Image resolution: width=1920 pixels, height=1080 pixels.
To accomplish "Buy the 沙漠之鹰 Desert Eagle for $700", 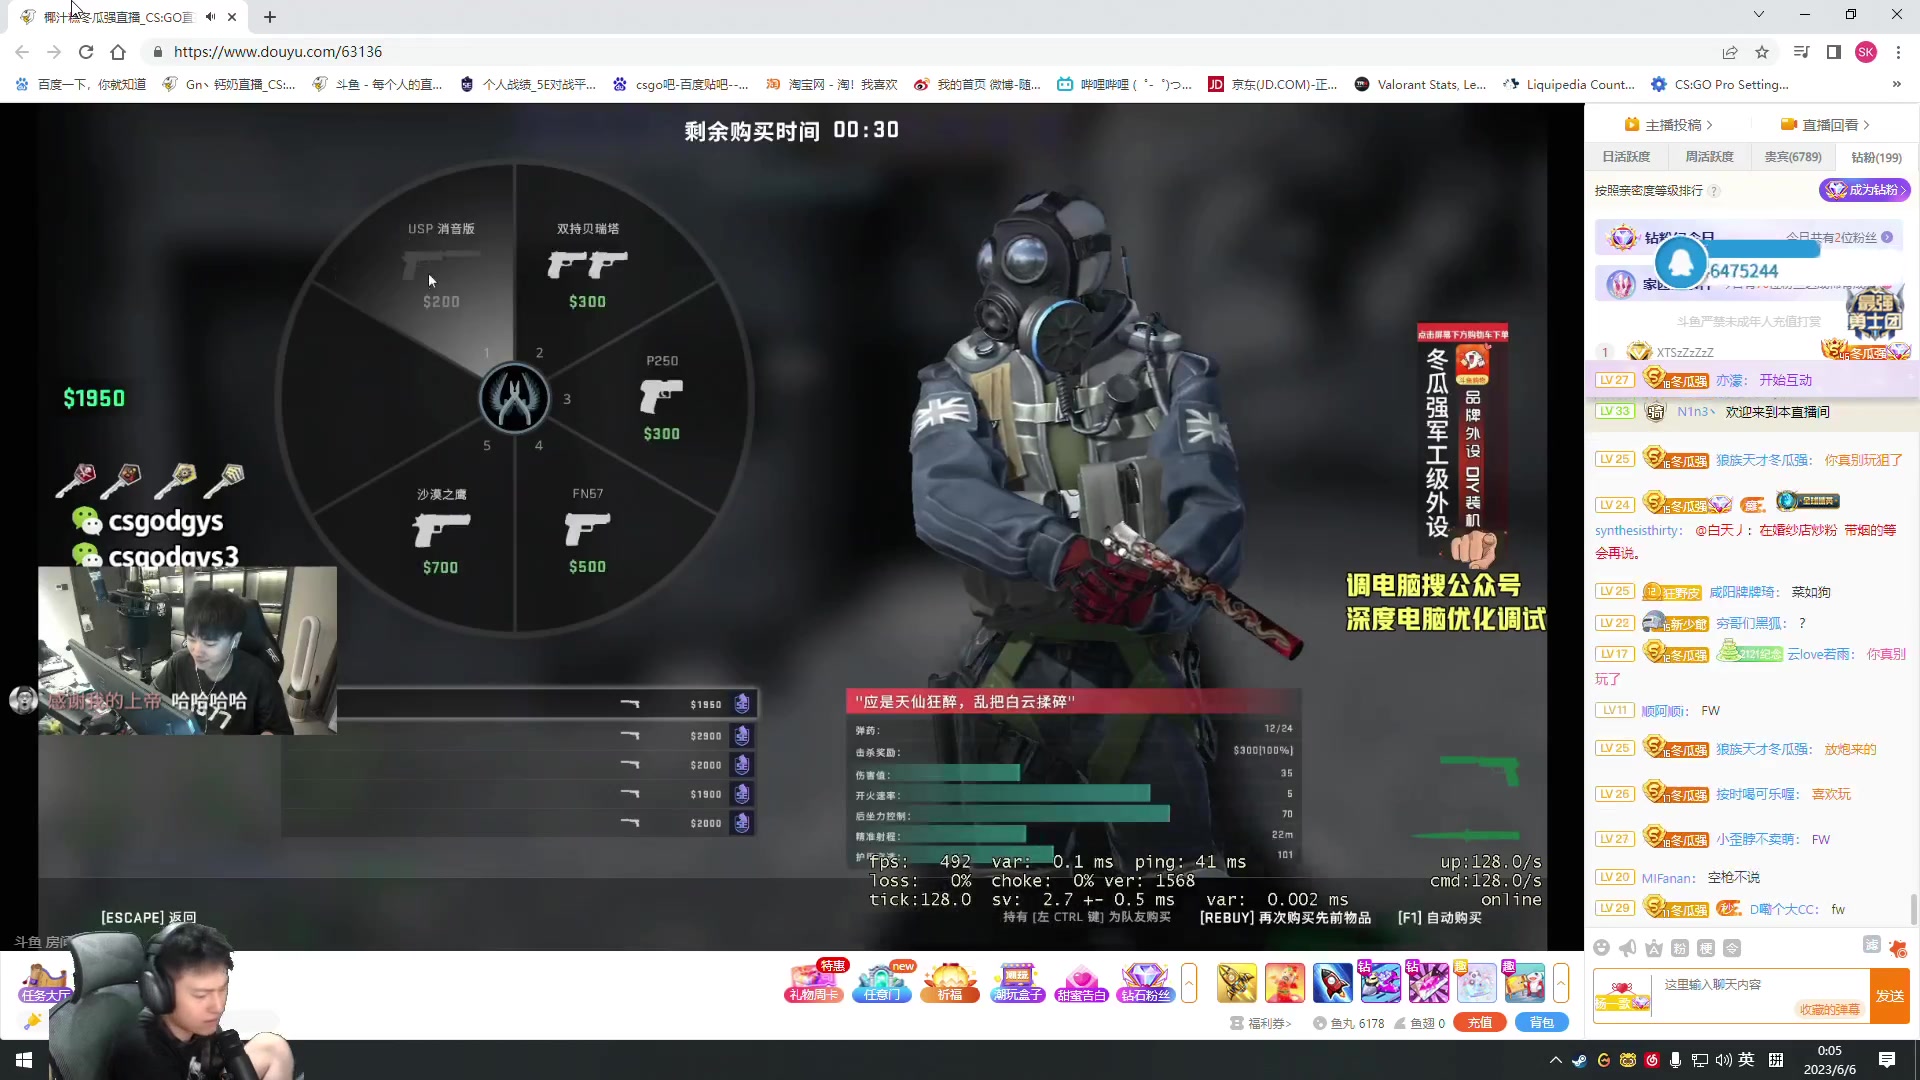I will pyautogui.click(x=441, y=530).
